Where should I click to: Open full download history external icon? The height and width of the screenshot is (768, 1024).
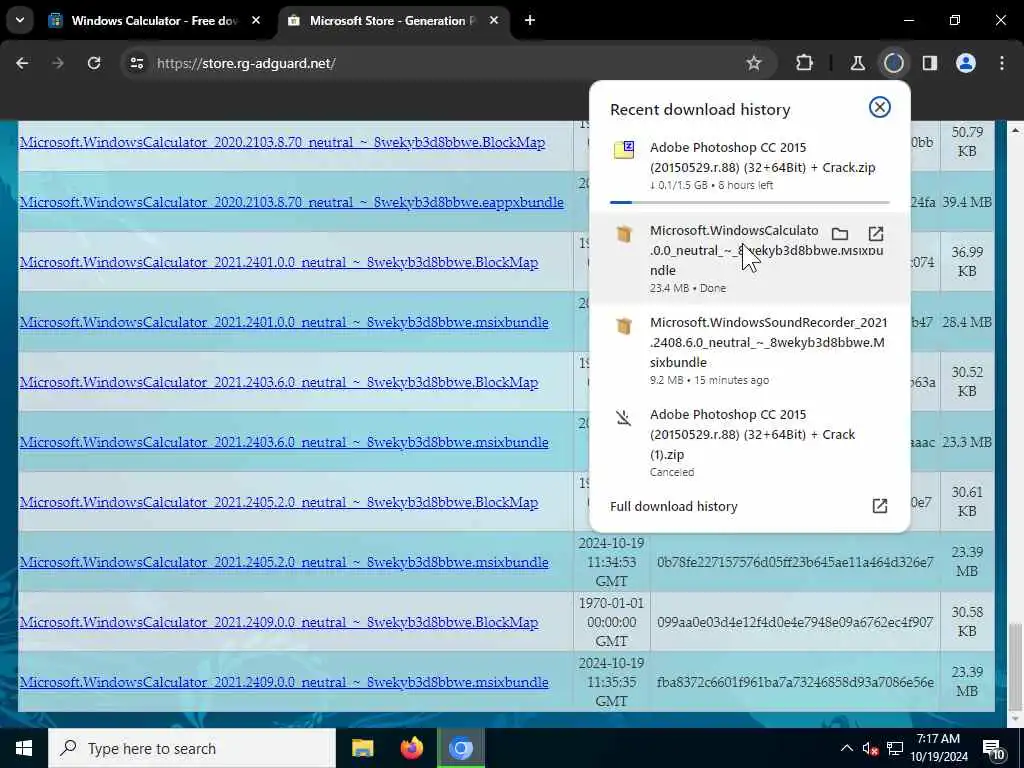tap(880, 506)
